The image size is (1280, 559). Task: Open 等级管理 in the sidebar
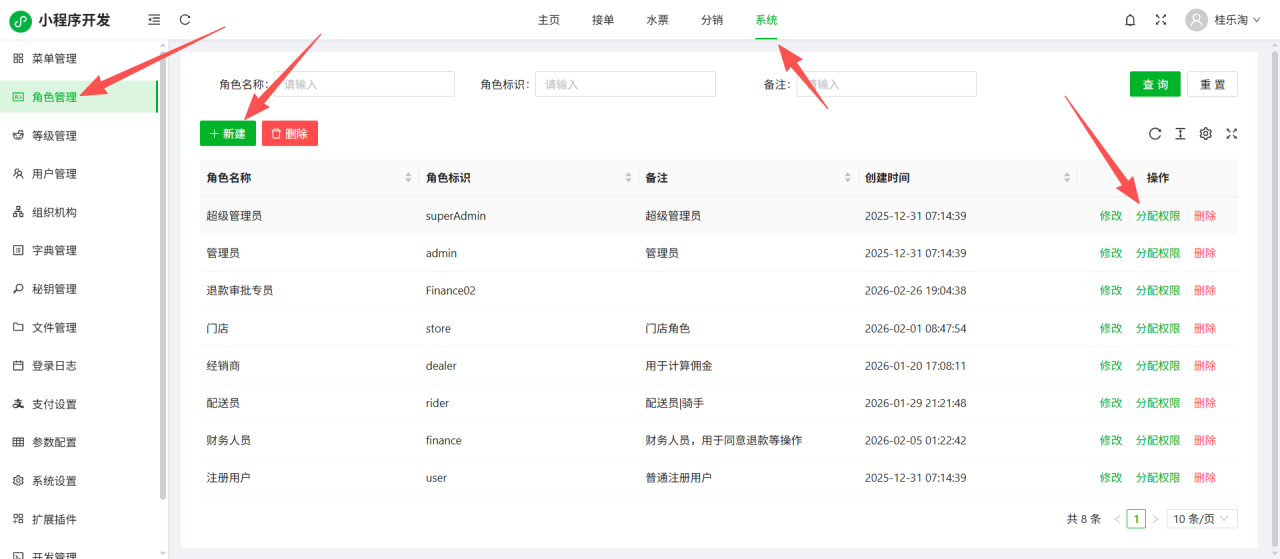[x=54, y=136]
